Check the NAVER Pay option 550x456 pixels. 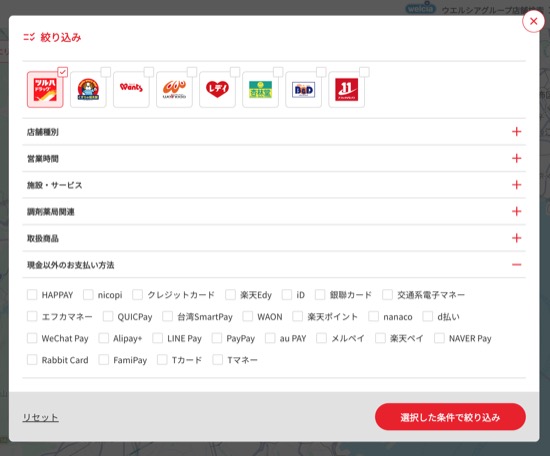click(440, 338)
